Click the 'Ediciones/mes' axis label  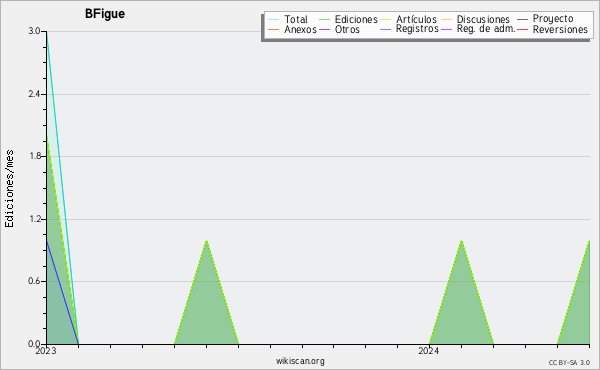click(9, 189)
